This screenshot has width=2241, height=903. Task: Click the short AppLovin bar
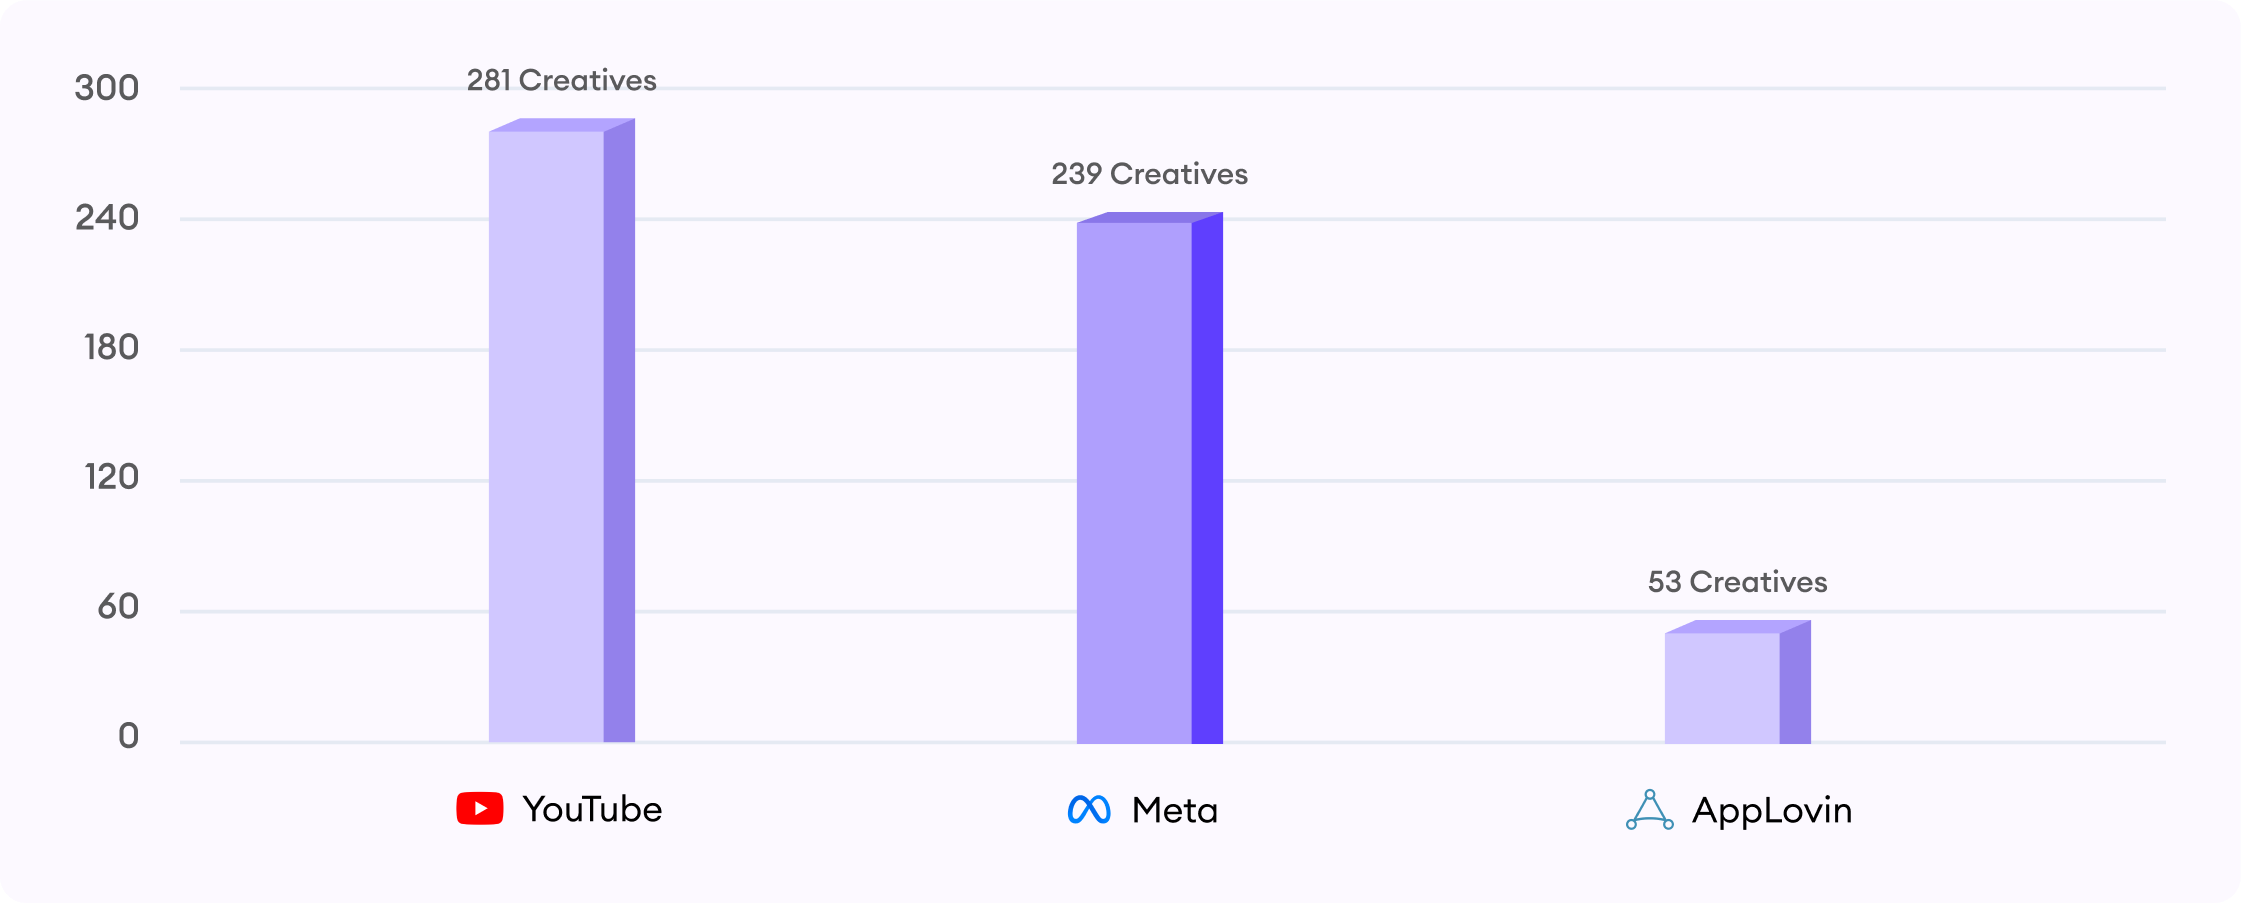(x=1738, y=682)
